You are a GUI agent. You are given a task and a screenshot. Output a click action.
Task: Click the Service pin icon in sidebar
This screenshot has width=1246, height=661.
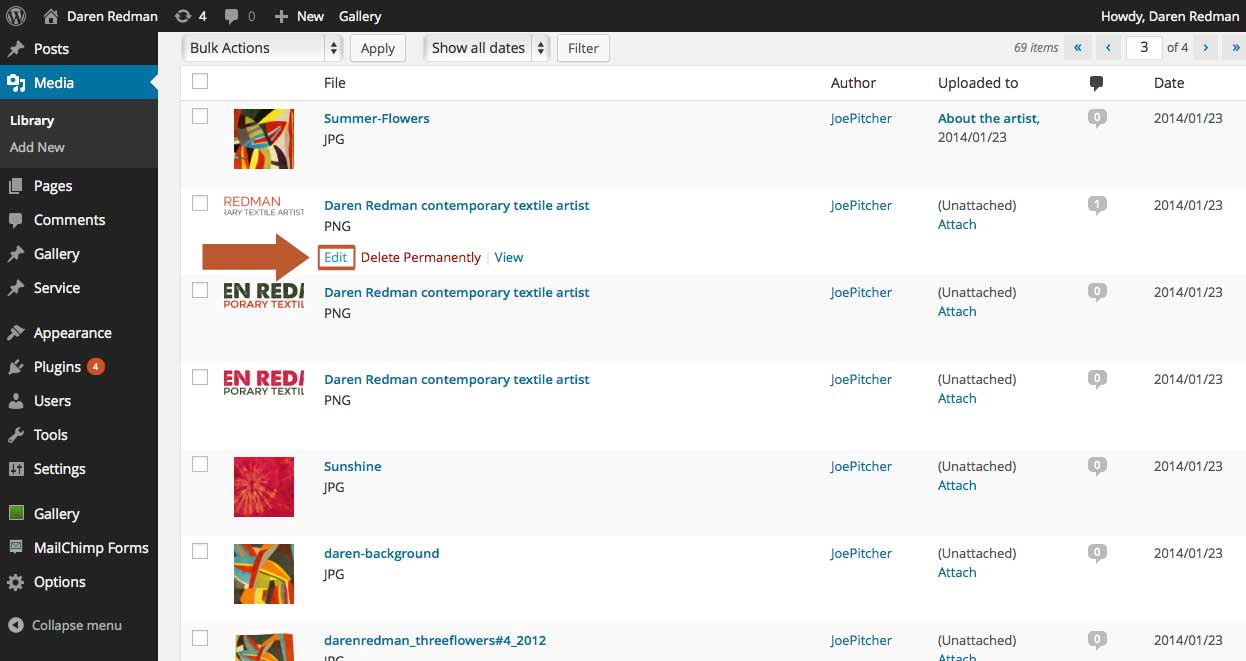(16, 288)
